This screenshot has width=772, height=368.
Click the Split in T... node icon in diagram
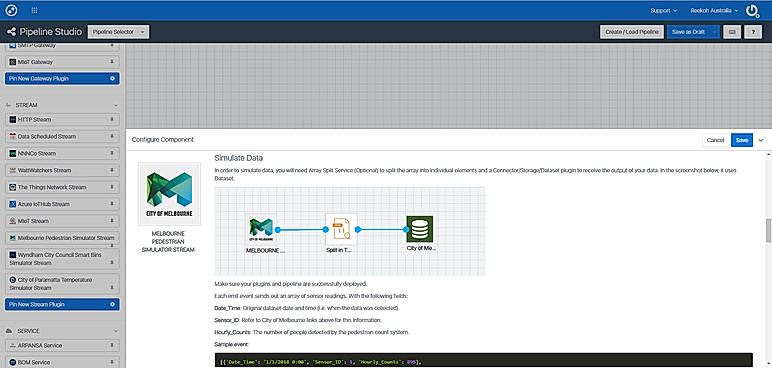pos(341,230)
